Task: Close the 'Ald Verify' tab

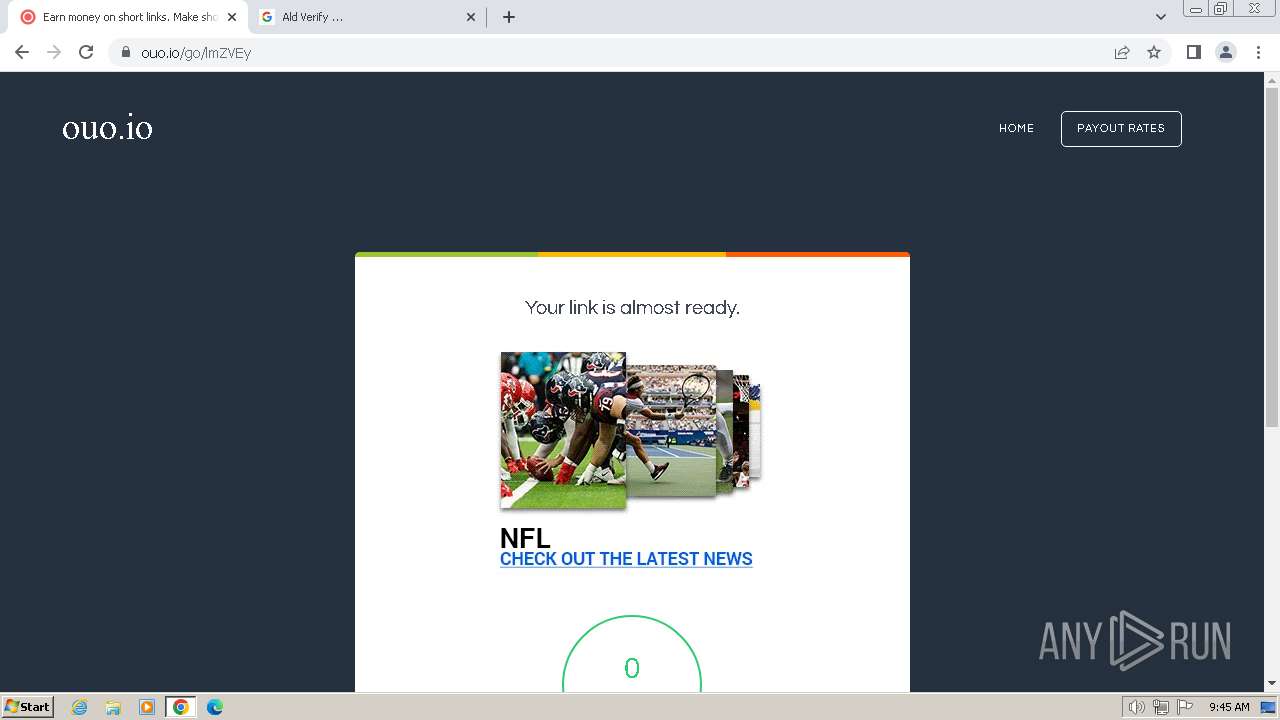Action: coord(471,17)
